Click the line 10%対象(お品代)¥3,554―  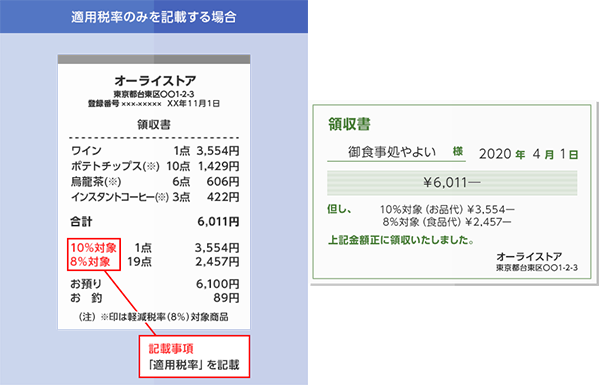[447, 209]
